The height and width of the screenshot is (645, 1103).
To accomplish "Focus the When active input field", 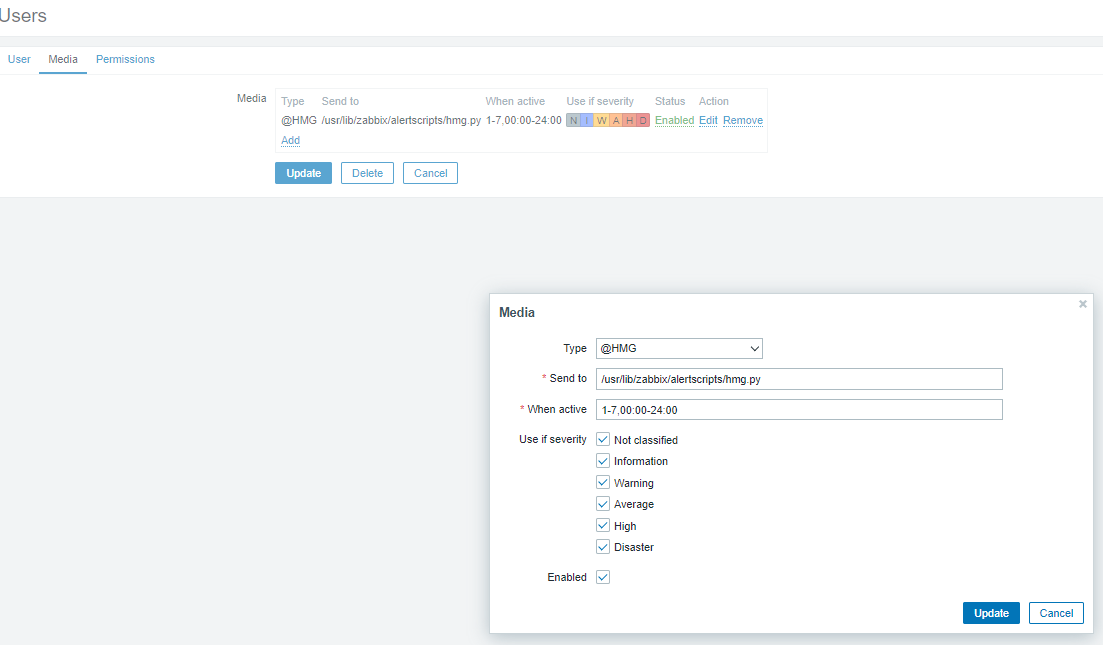I will [x=799, y=409].
